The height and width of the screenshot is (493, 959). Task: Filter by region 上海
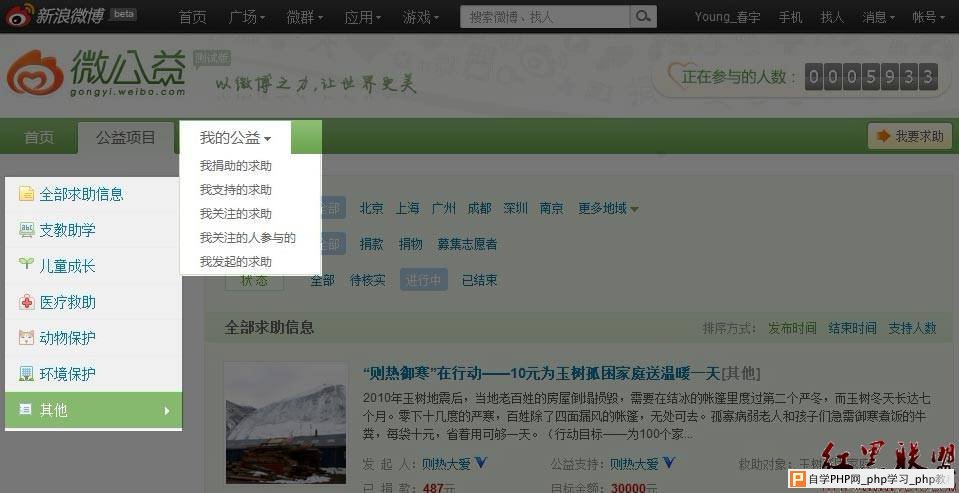click(x=407, y=209)
